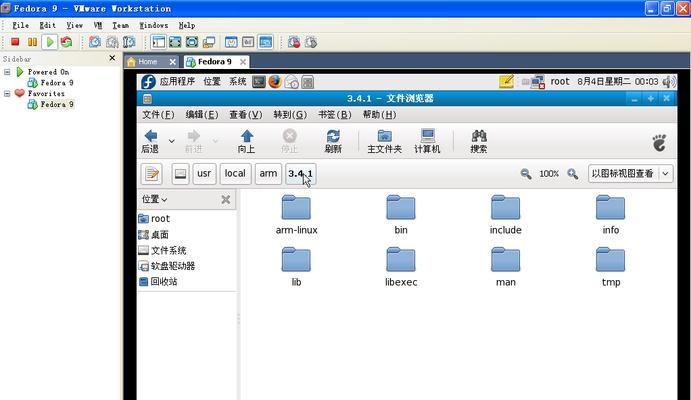
Task: Open the 系统 system menu in the panel
Action: (238, 81)
